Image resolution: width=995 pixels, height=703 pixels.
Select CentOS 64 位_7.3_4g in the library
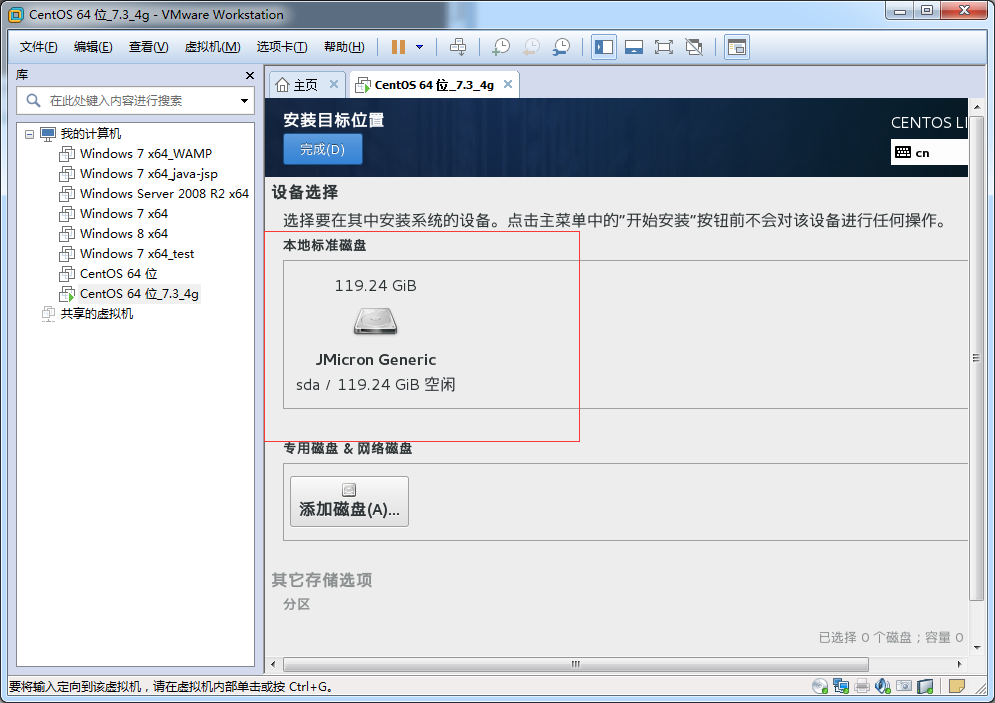click(139, 294)
